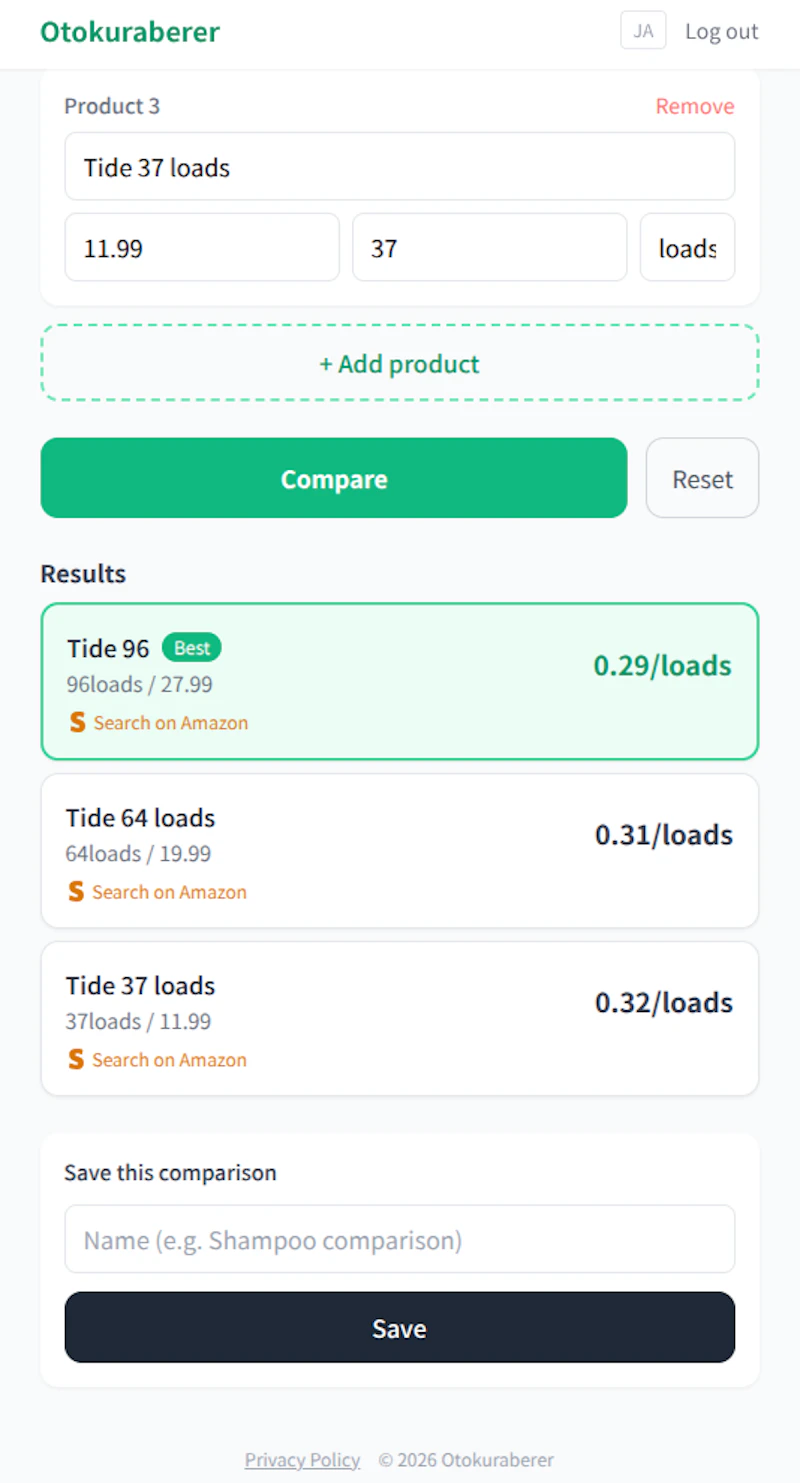Click the Best badge on Tide 96
This screenshot has width=800, height=1483.
click(x=192, y=648)
